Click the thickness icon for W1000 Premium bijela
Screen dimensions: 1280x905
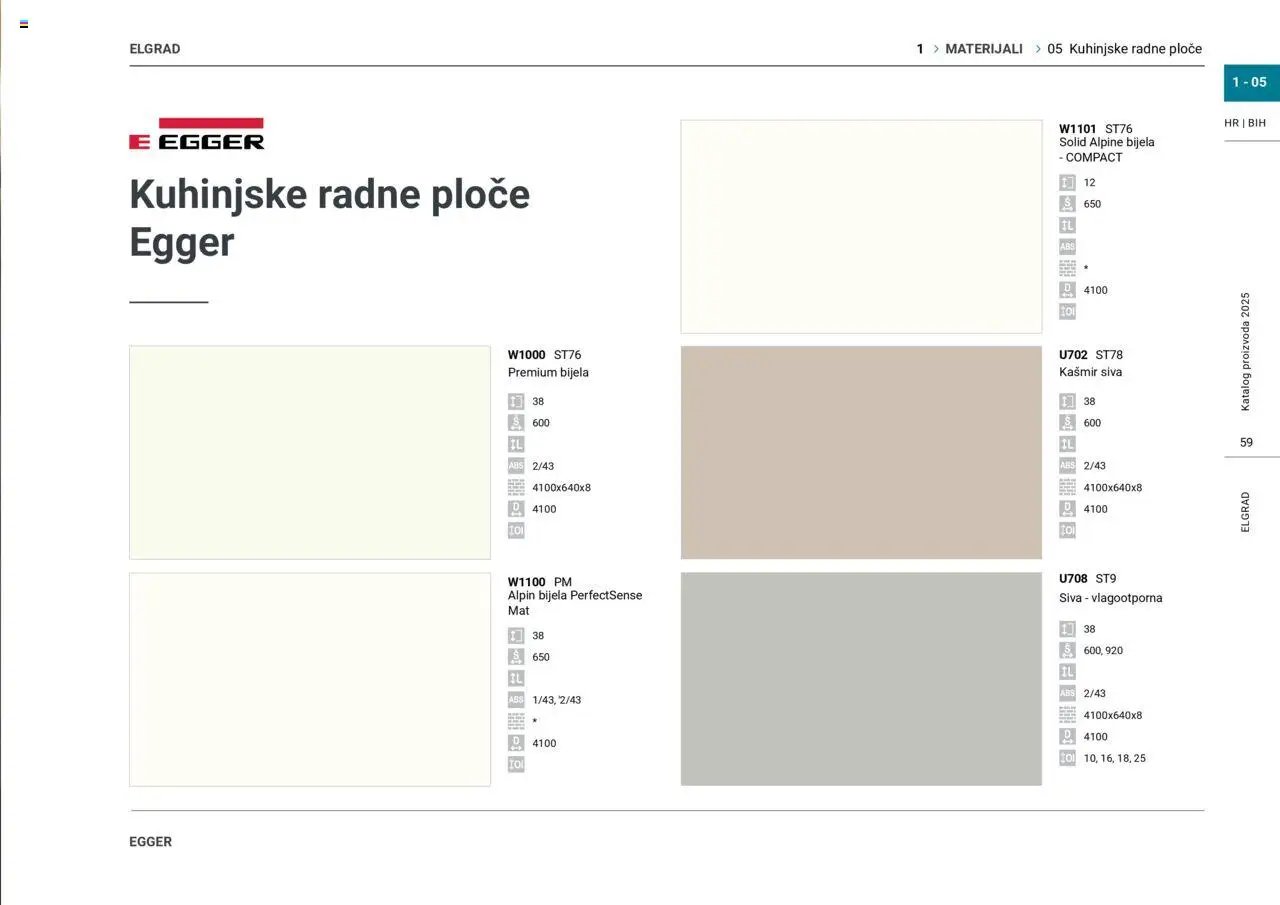pyautogui.click(x=516, y=401)
